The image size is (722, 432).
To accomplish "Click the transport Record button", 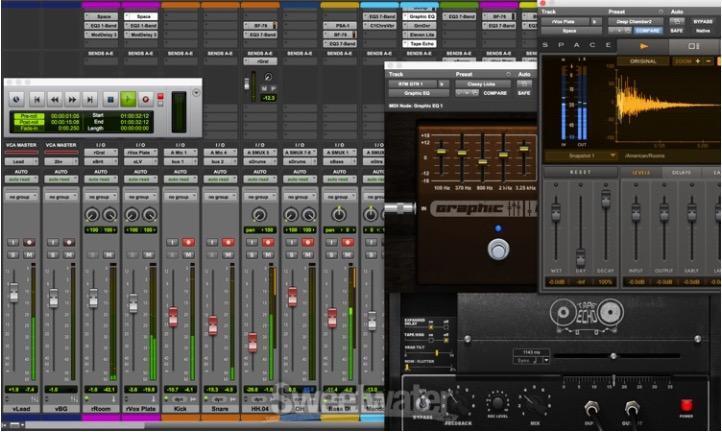I will point(146,99).
